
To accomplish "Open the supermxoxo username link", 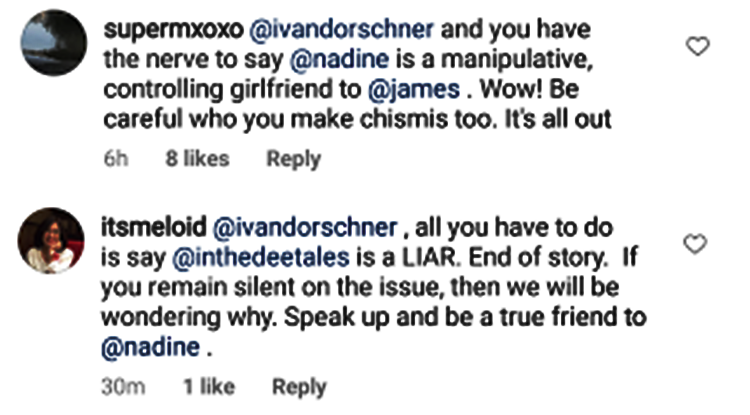I will (x=165, y=30).
